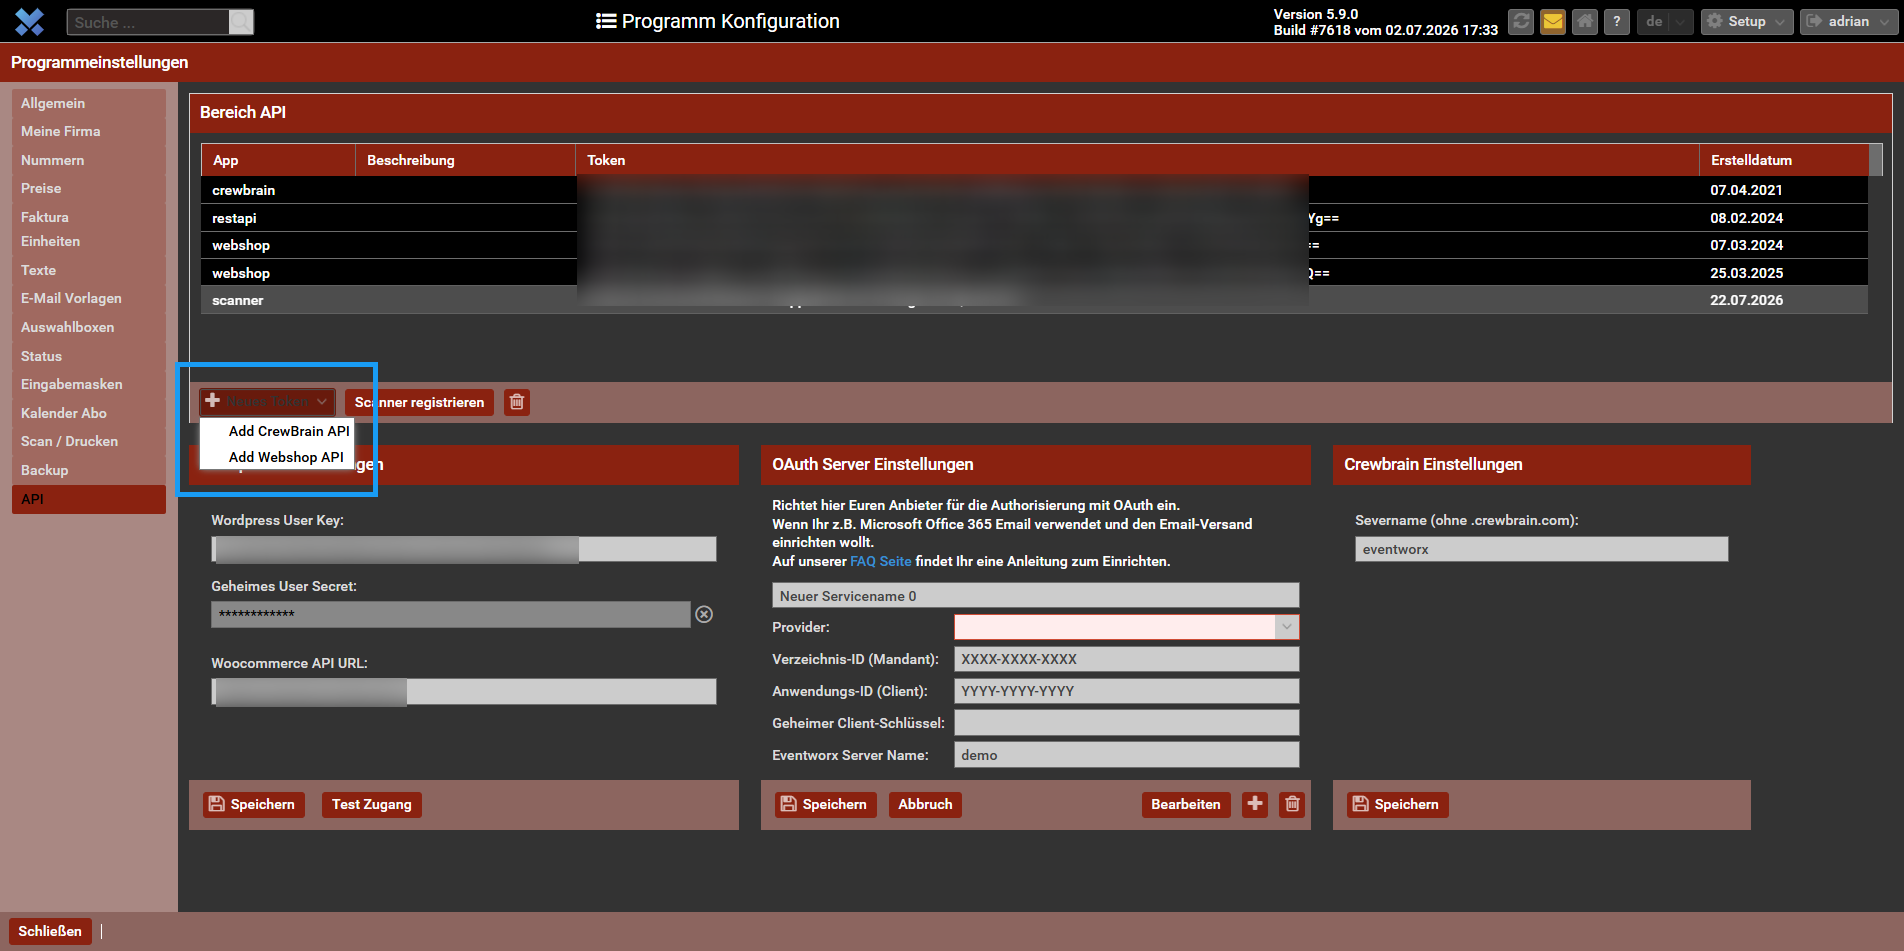Click the refresh icon in top bar
Screen dimensions: 1904x951
[1521, 21]
